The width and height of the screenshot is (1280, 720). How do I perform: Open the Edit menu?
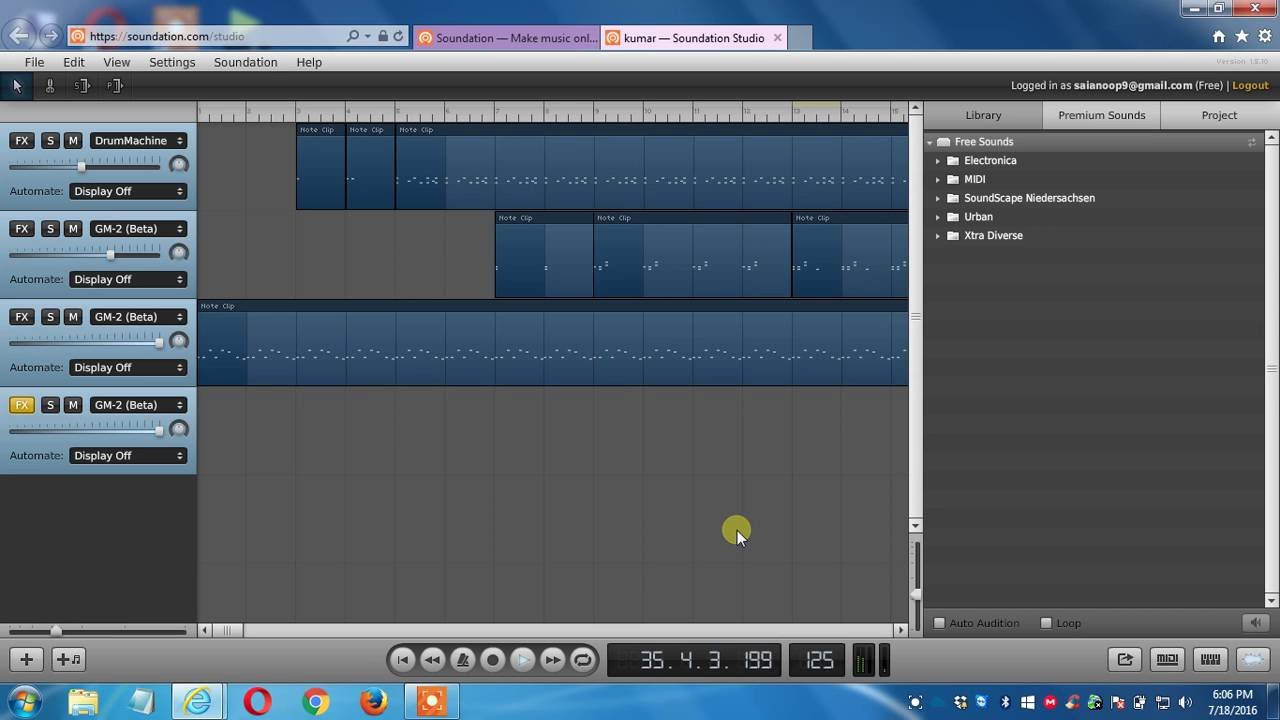[x=74, y=62]
